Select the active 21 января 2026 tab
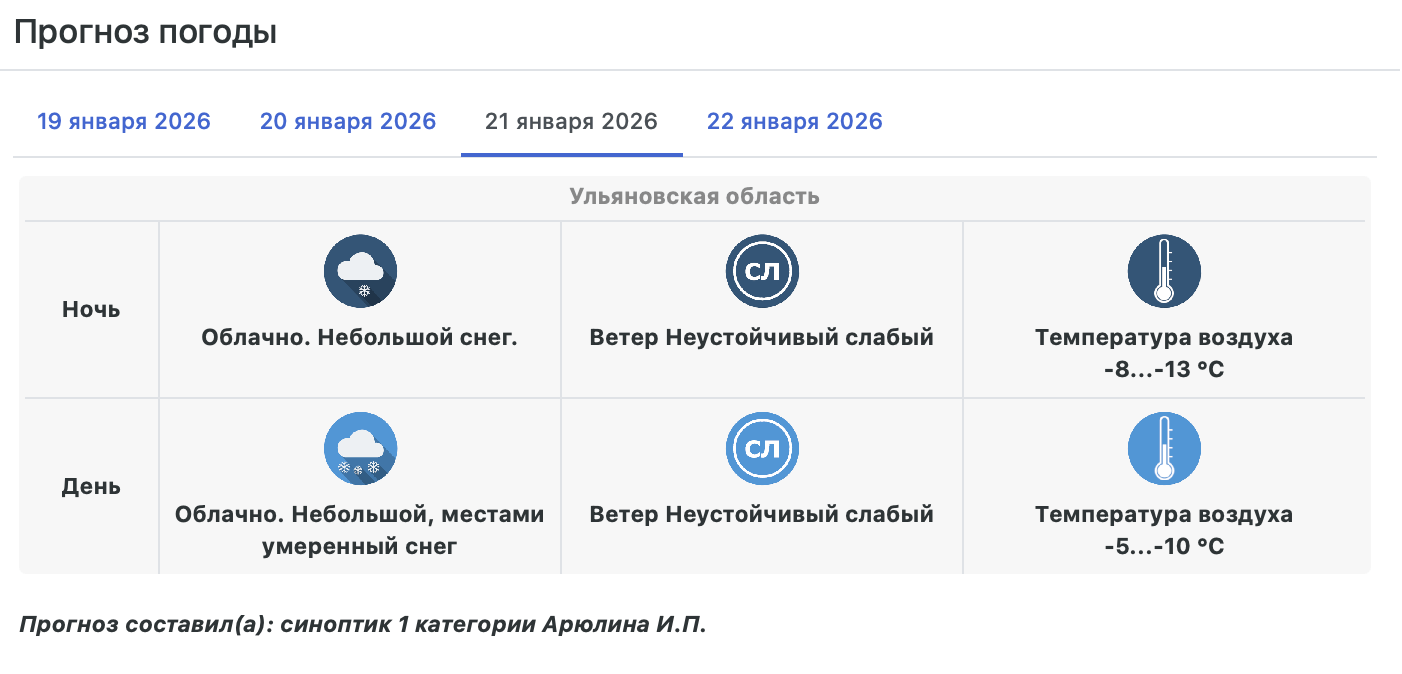Image resolution: width=1402 pixels, height=674 pixels. 571,122
